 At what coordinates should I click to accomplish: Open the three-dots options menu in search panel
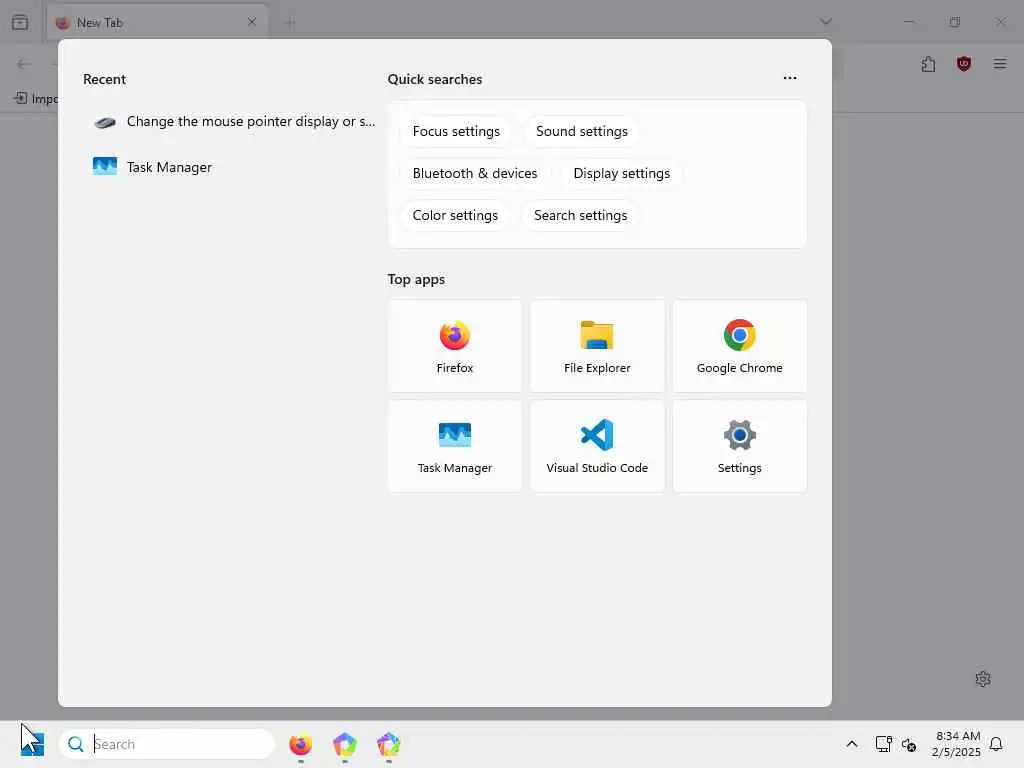tap(790, 78)
